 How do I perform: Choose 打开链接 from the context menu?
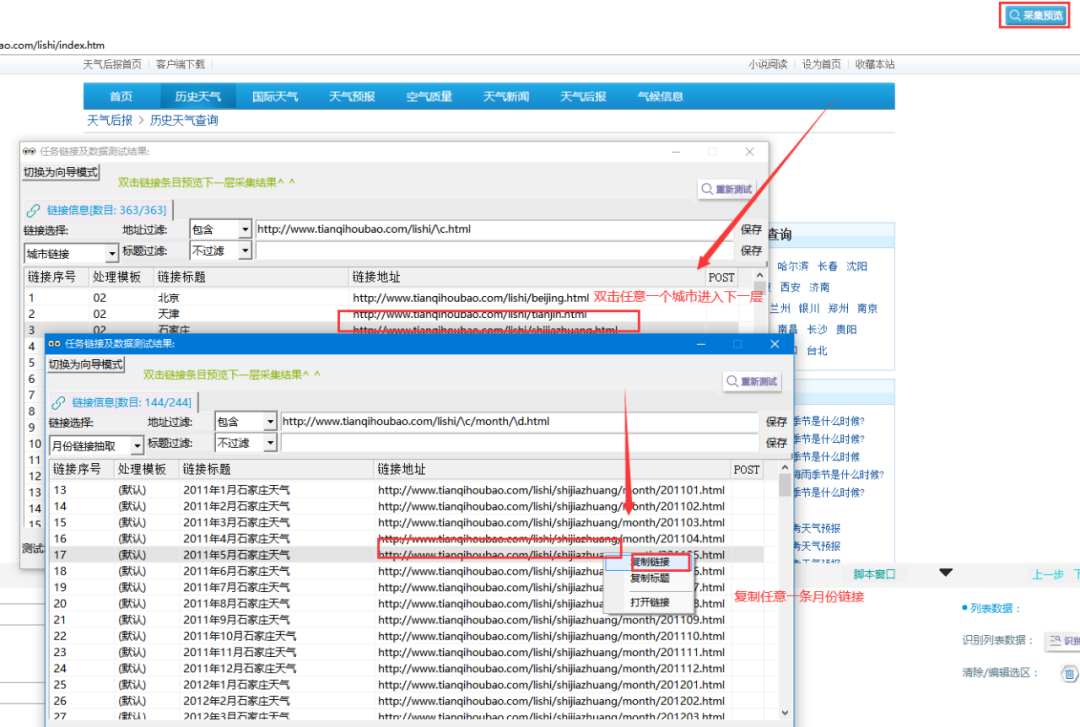point(650,602)
